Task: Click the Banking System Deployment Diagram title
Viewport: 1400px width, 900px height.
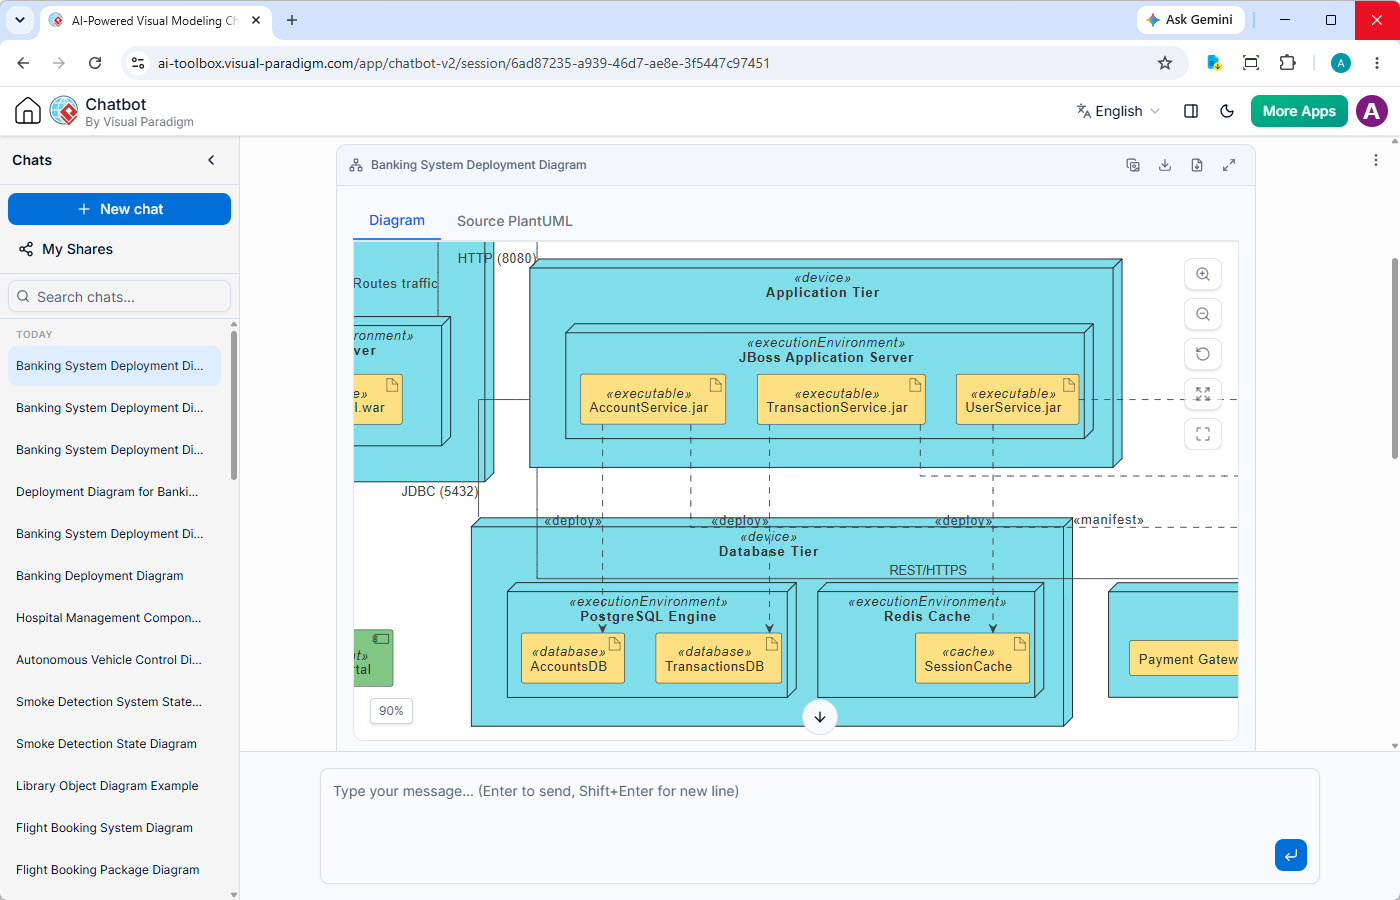Action: click(478, 165)
